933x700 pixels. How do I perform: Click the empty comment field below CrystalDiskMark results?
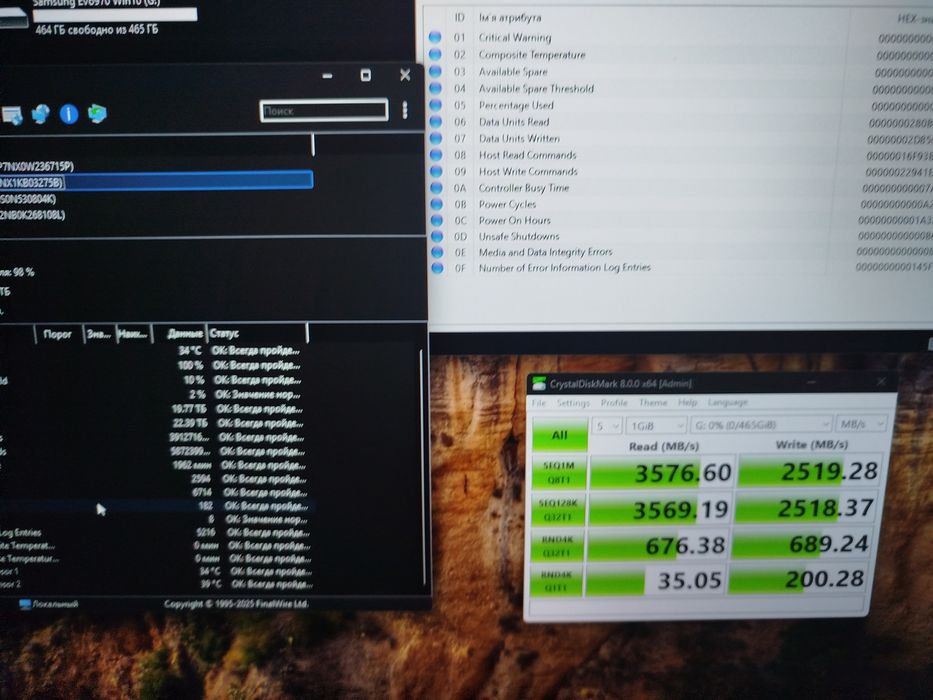point(696,606)
